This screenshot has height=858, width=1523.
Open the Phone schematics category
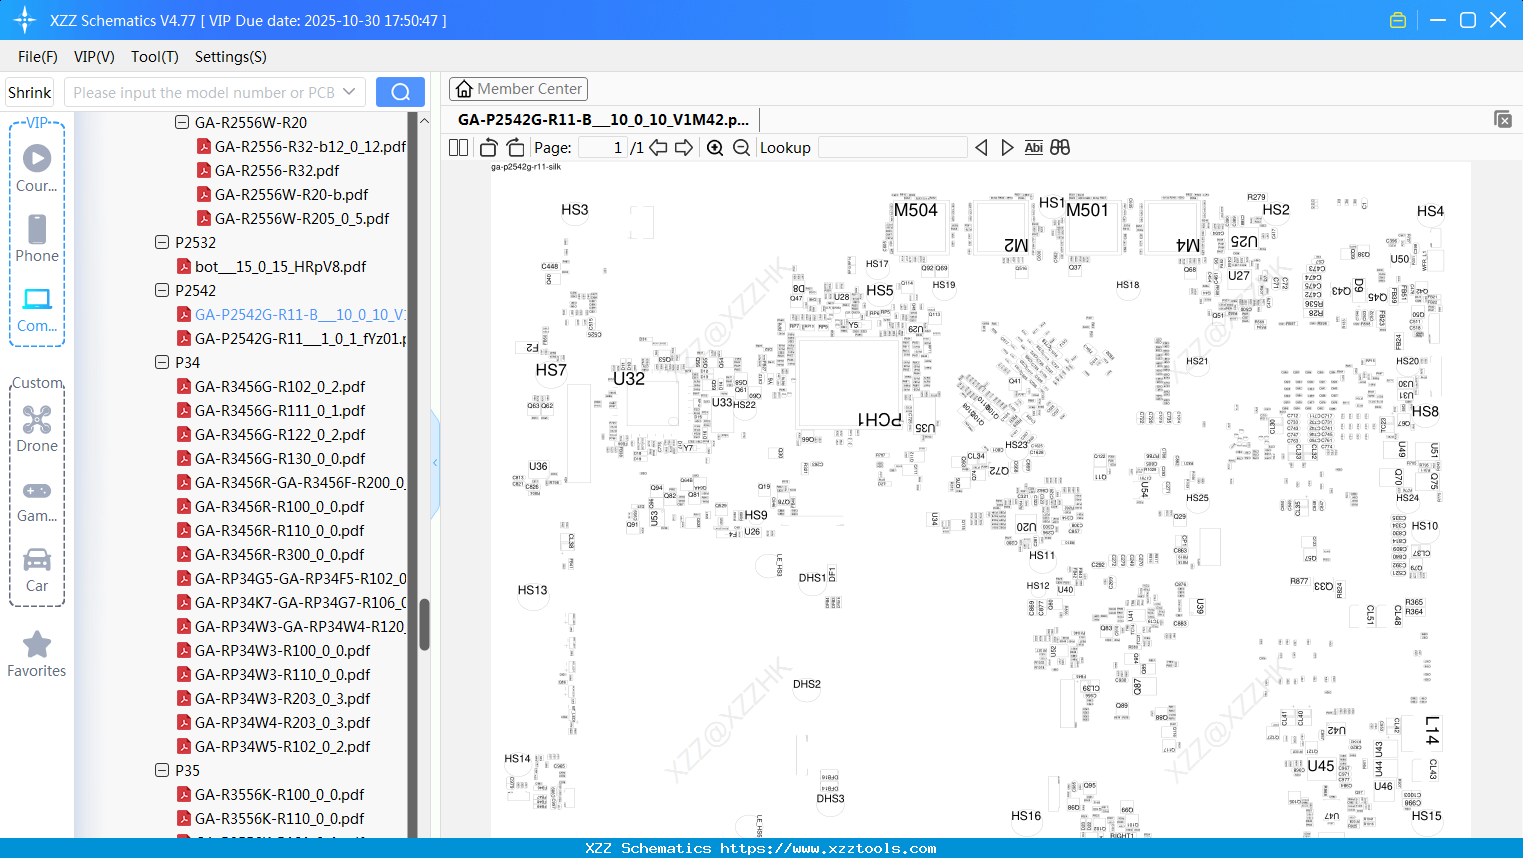coord(37,239)
